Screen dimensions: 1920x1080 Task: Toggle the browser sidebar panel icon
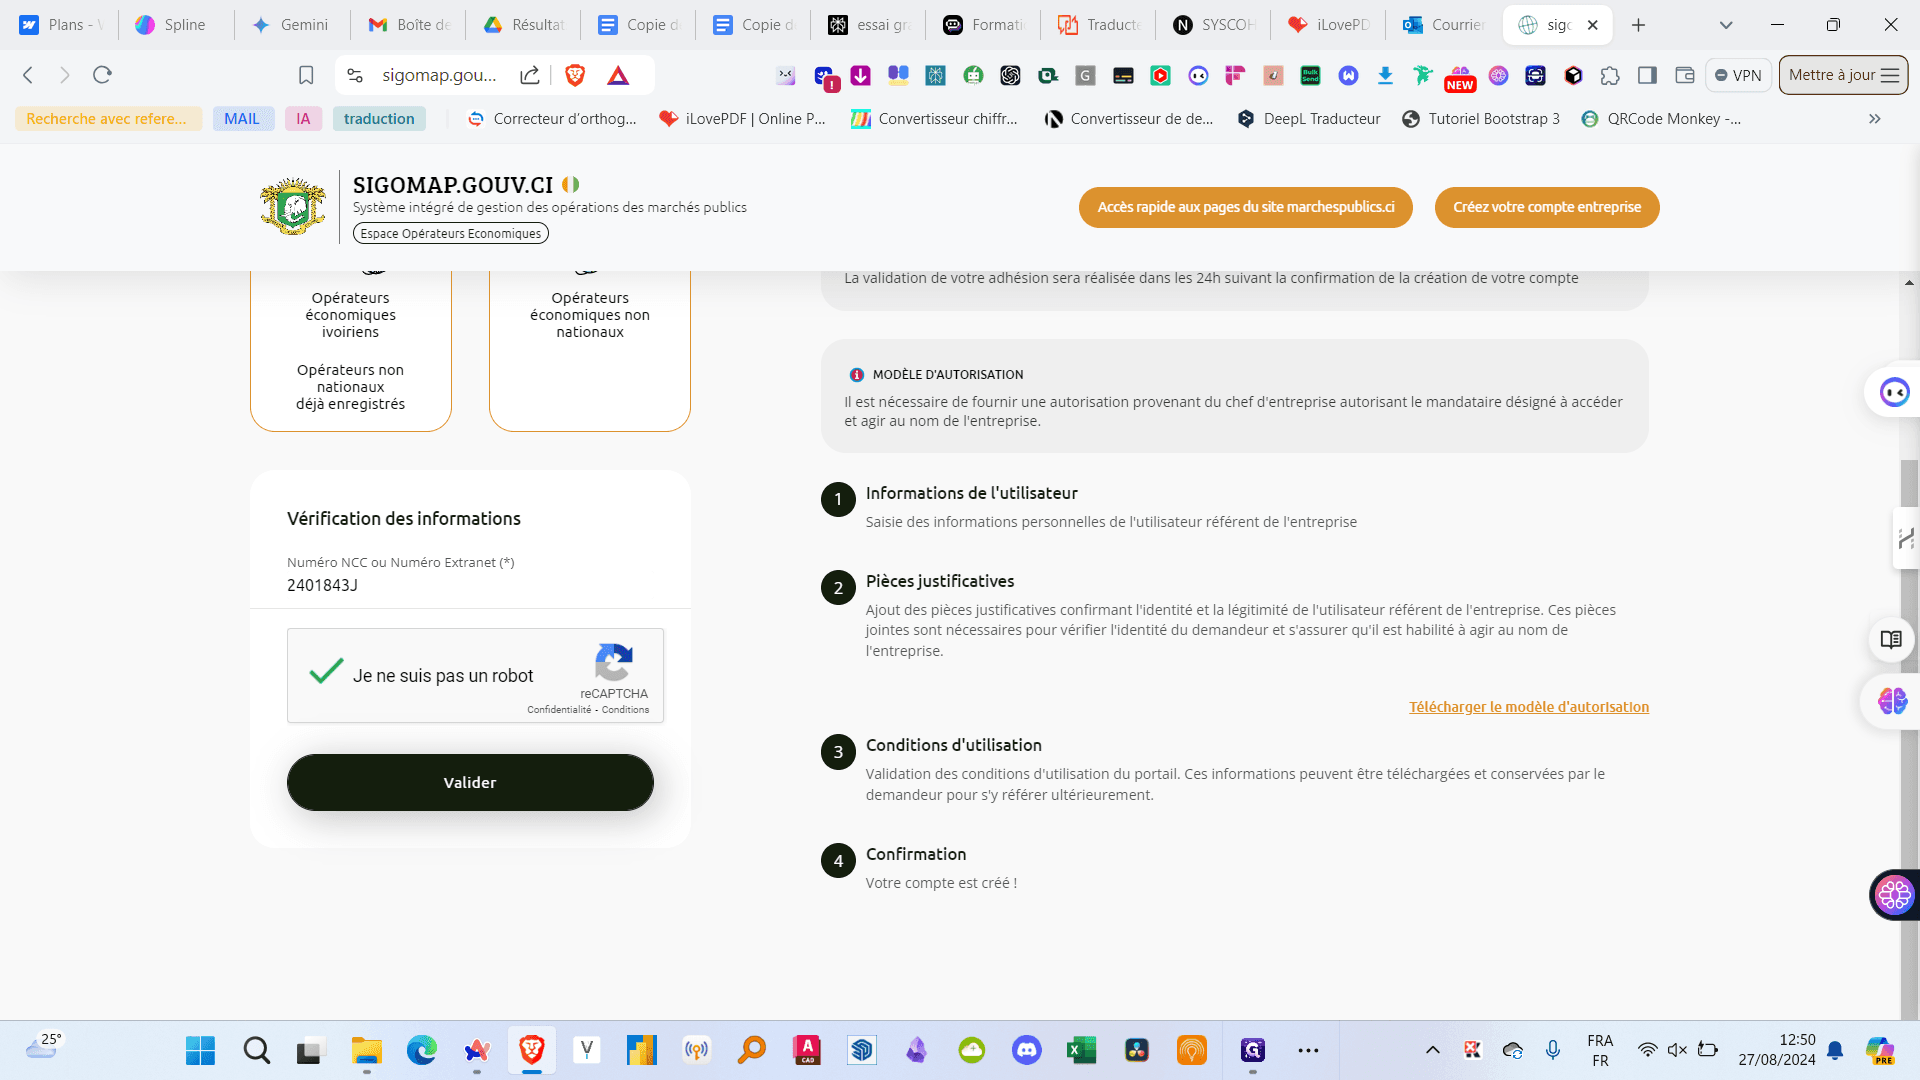[x=1647, y=75]
